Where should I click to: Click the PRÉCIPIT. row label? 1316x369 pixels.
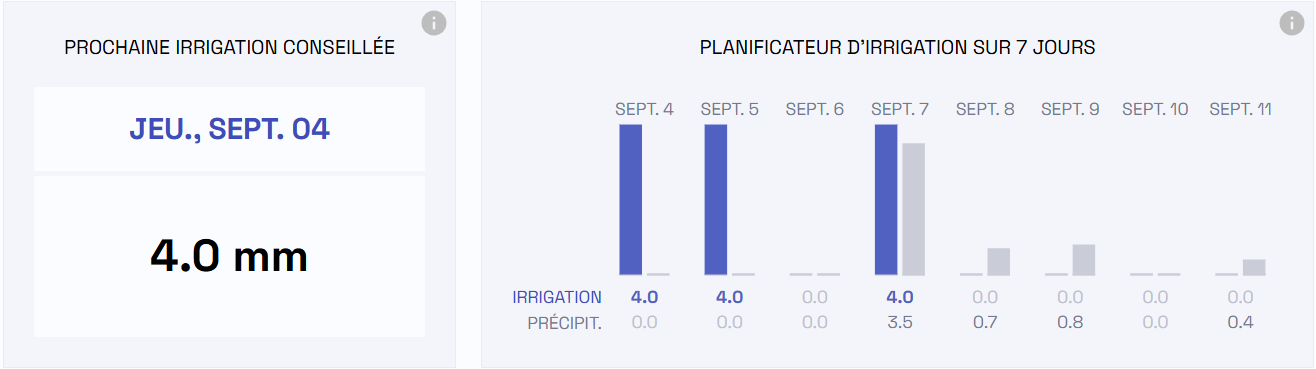tap(565, 323)
